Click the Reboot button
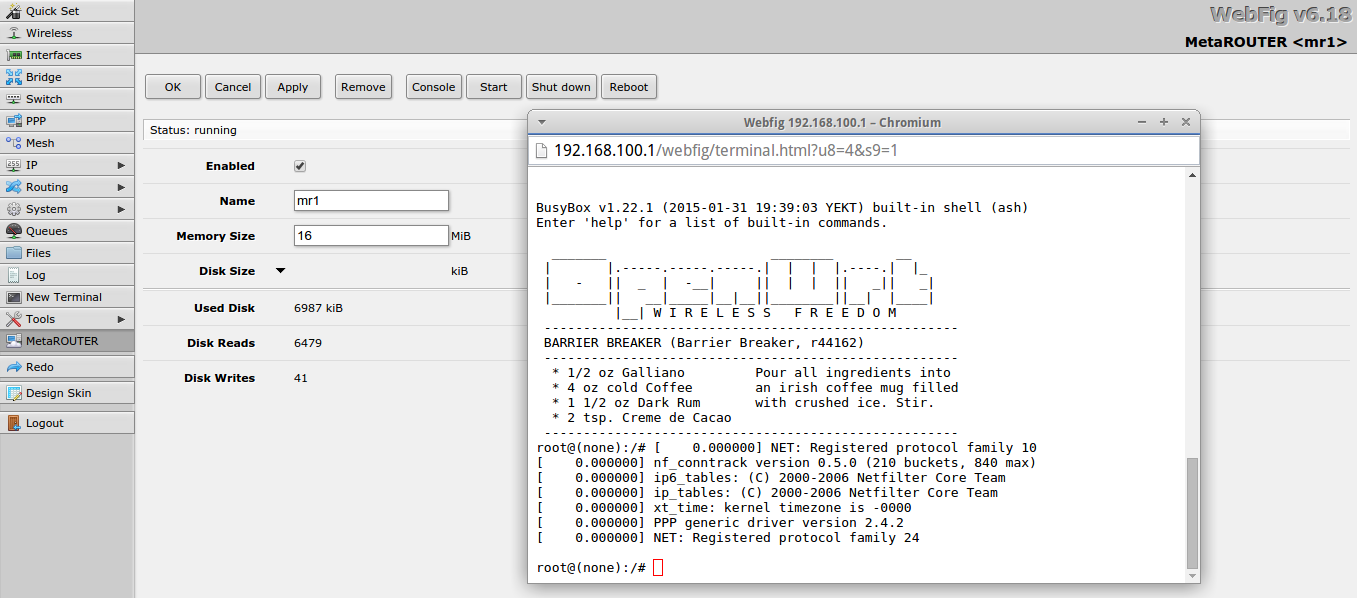Screen dimensions: 1357x598 pyautogui.click(x=629, y=87)
